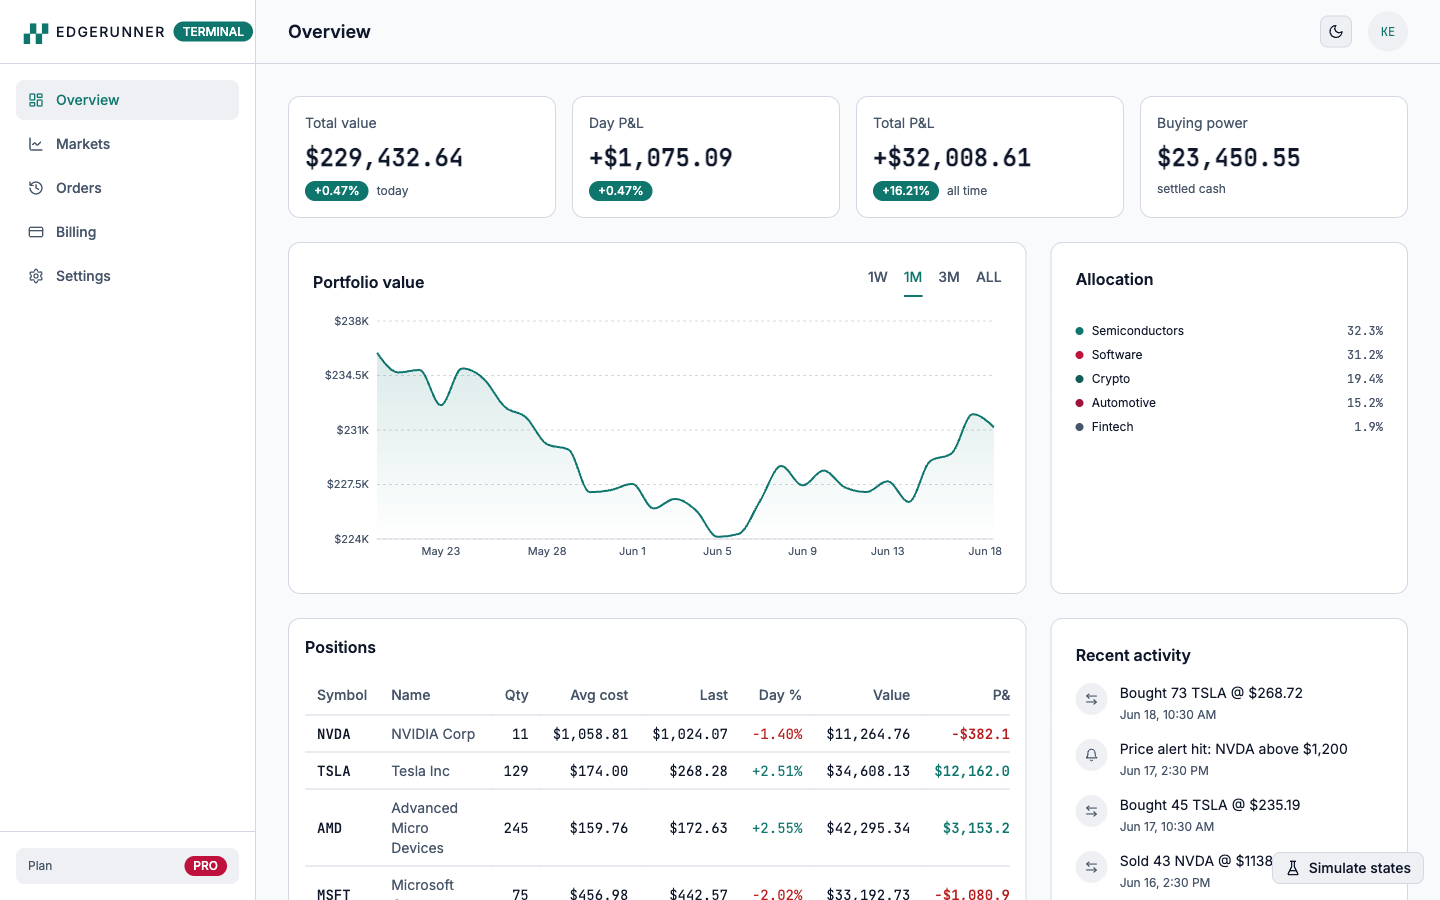Sort positions by Day % header

click(780, 695)
